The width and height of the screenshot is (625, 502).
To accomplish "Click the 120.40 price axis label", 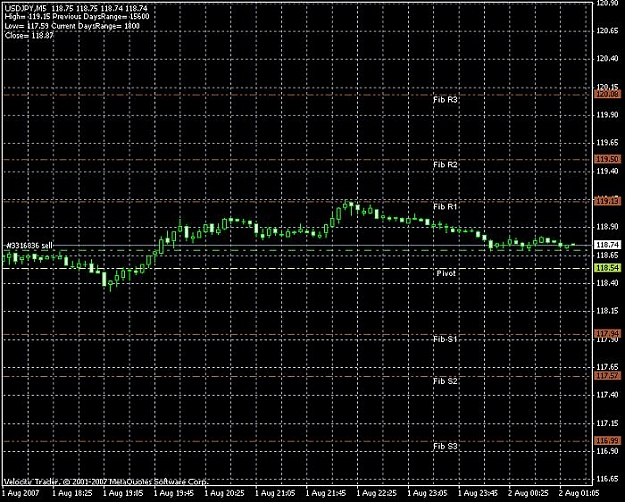I will [x=607, y=59].
